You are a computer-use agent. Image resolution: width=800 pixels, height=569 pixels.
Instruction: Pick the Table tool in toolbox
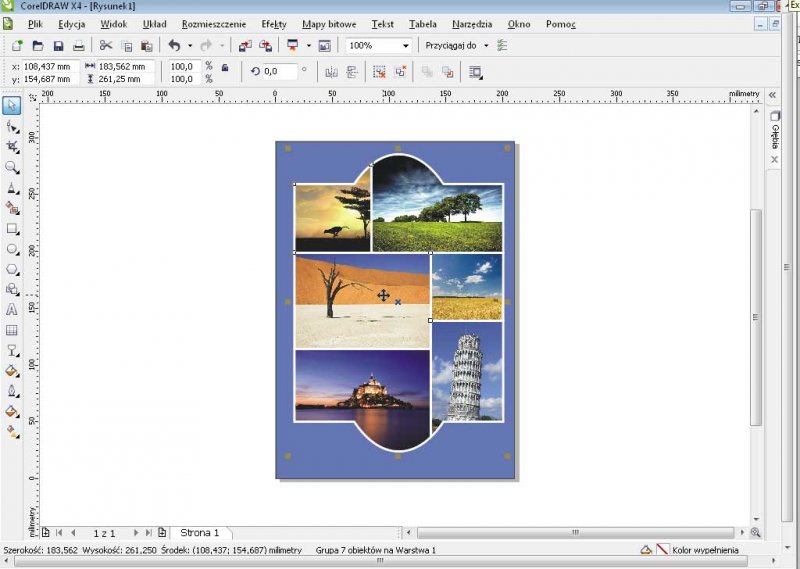click(x=12, y=330)
